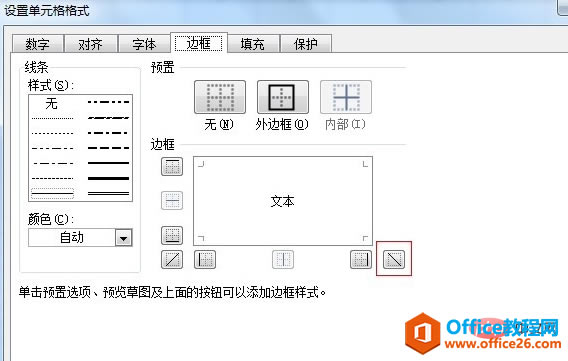Select the thin solid line style

click(53, 194)
